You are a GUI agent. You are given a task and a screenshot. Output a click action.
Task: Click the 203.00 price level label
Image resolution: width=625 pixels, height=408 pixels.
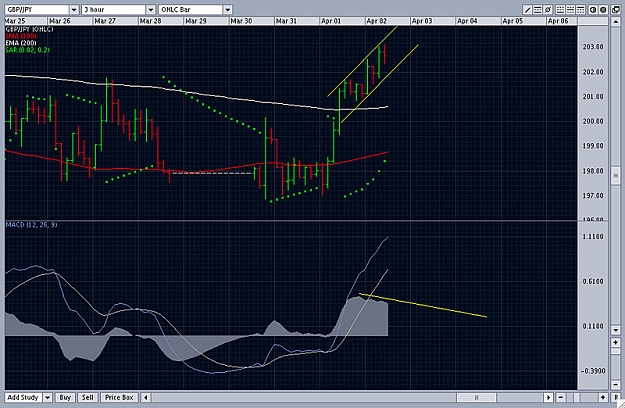(x=593, y=47)
